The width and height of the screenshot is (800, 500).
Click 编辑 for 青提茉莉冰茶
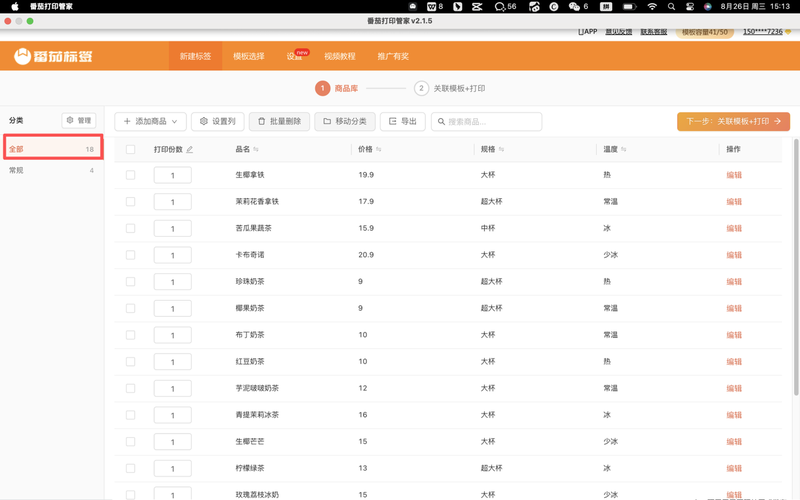point(734,415)
